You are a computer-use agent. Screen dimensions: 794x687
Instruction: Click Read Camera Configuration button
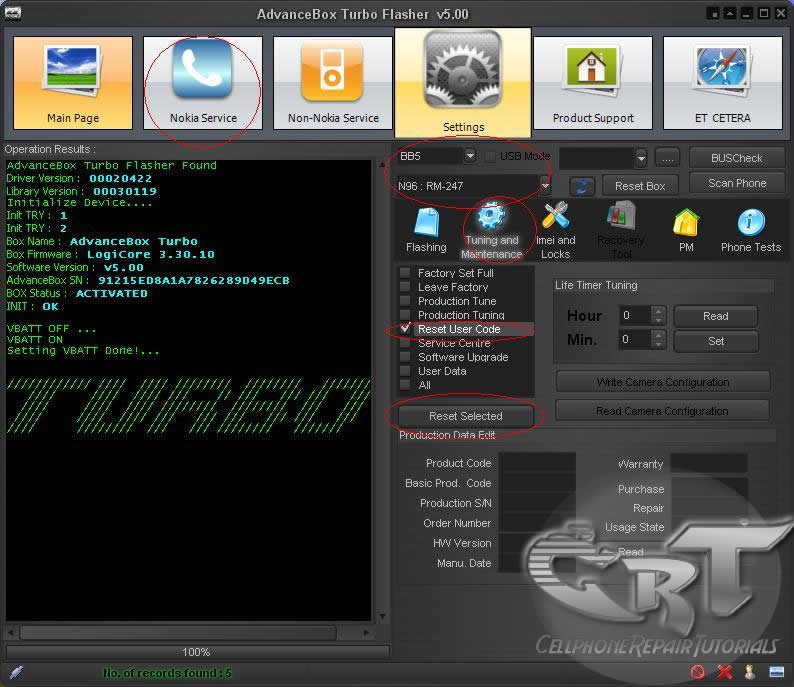(x=662, y=411)
